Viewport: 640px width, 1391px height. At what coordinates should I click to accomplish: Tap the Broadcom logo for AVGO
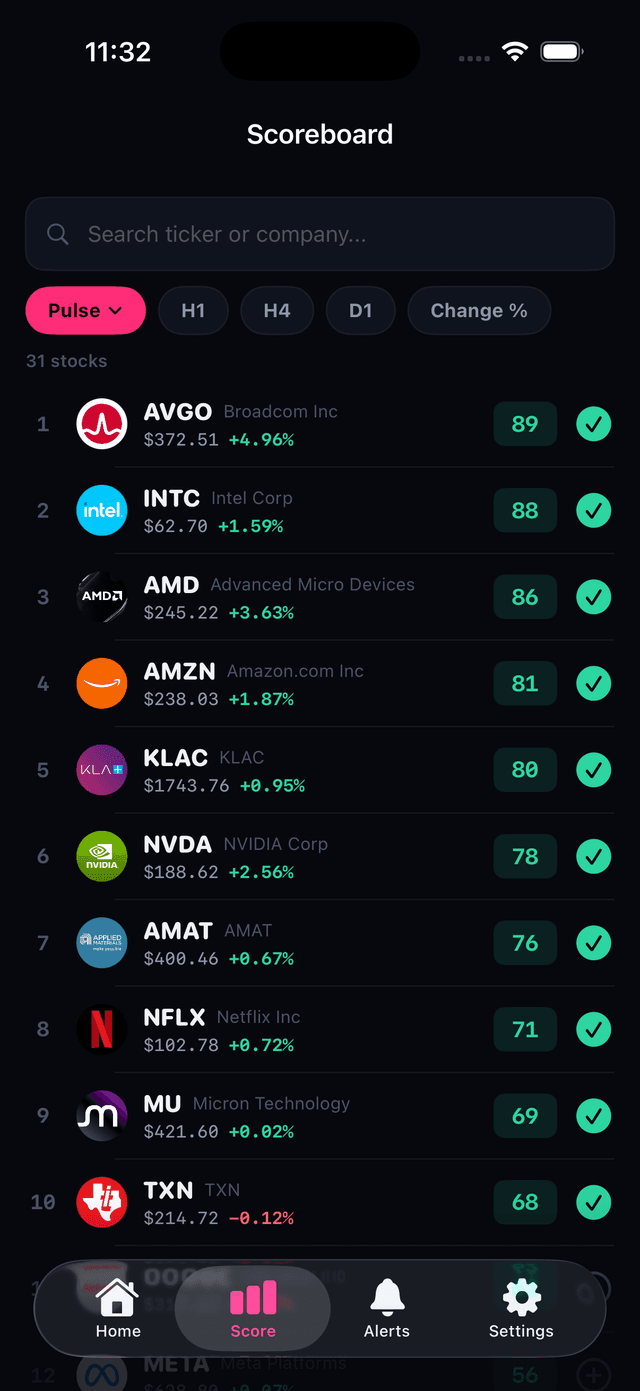[101, 424]
